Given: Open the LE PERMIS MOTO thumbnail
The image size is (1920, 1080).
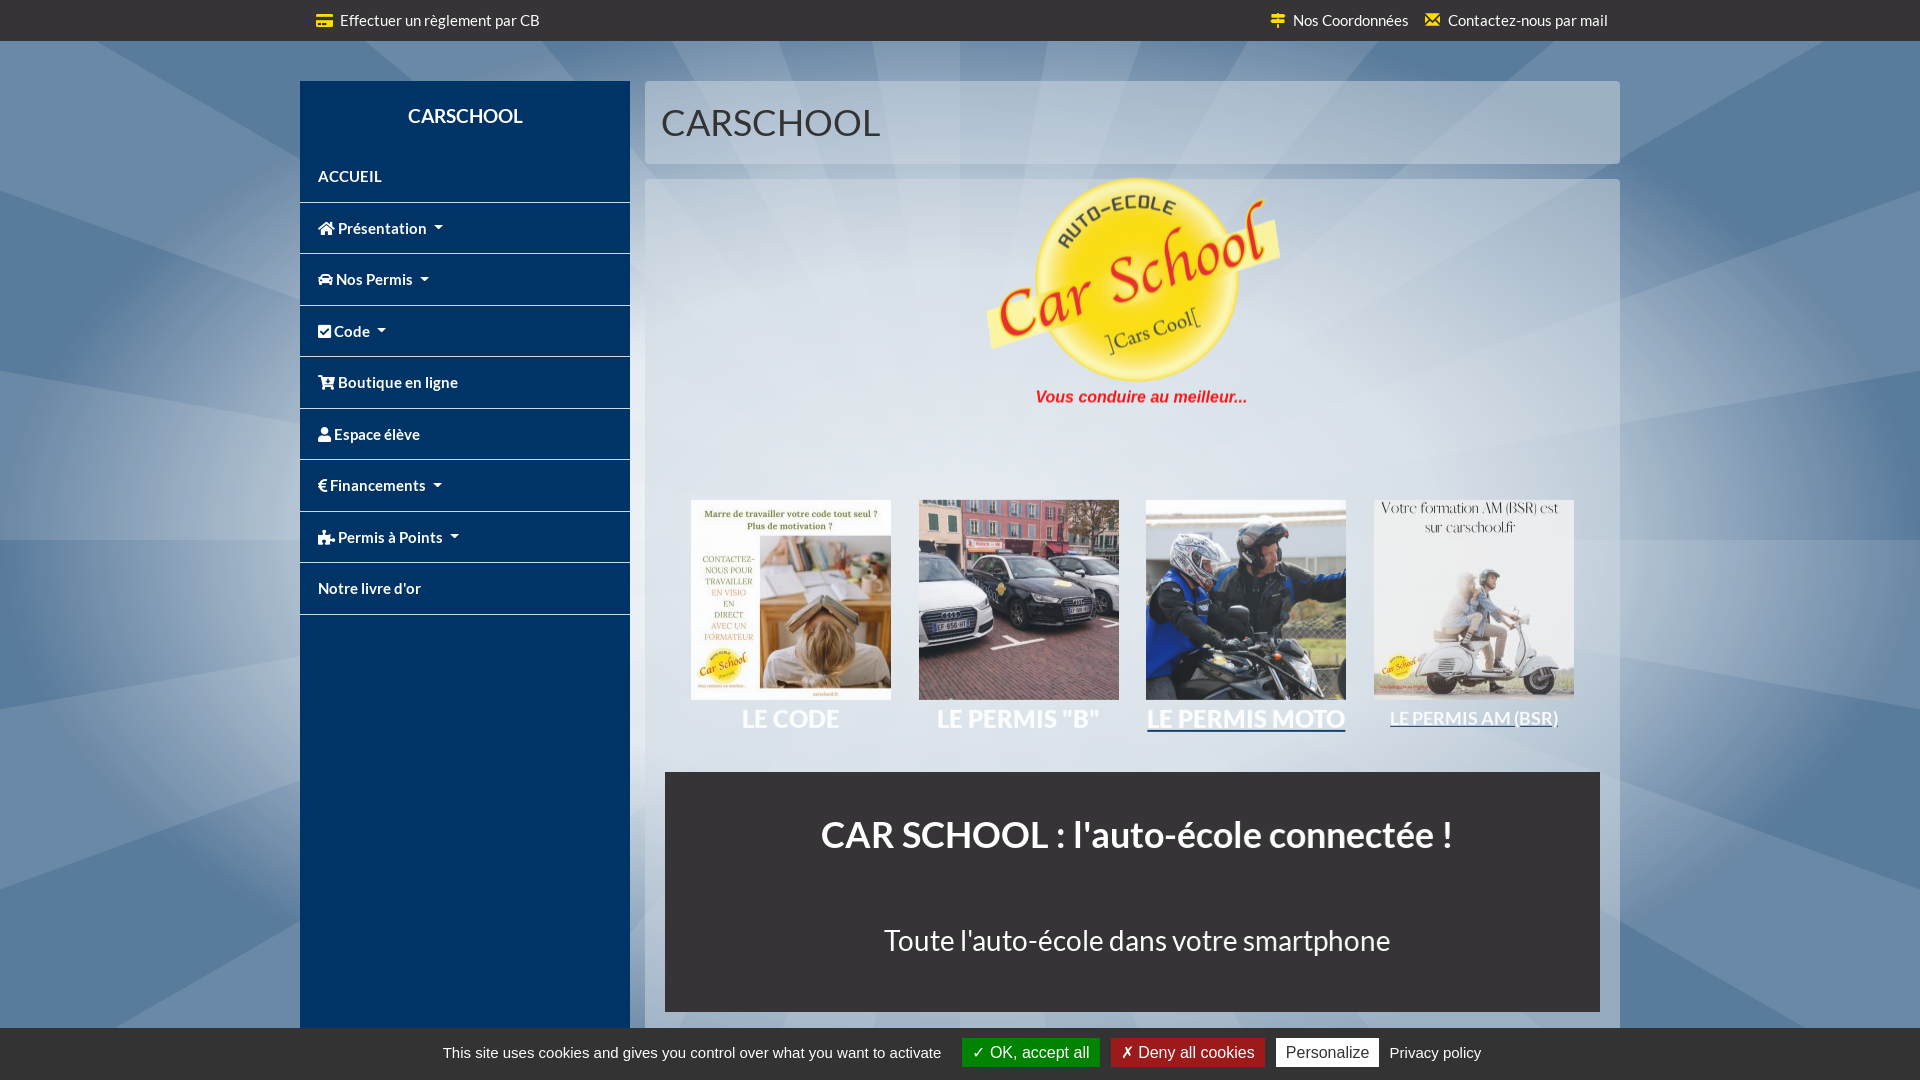Looking at the screenshot, I should pyautogui.click(x=1245, y=600).
